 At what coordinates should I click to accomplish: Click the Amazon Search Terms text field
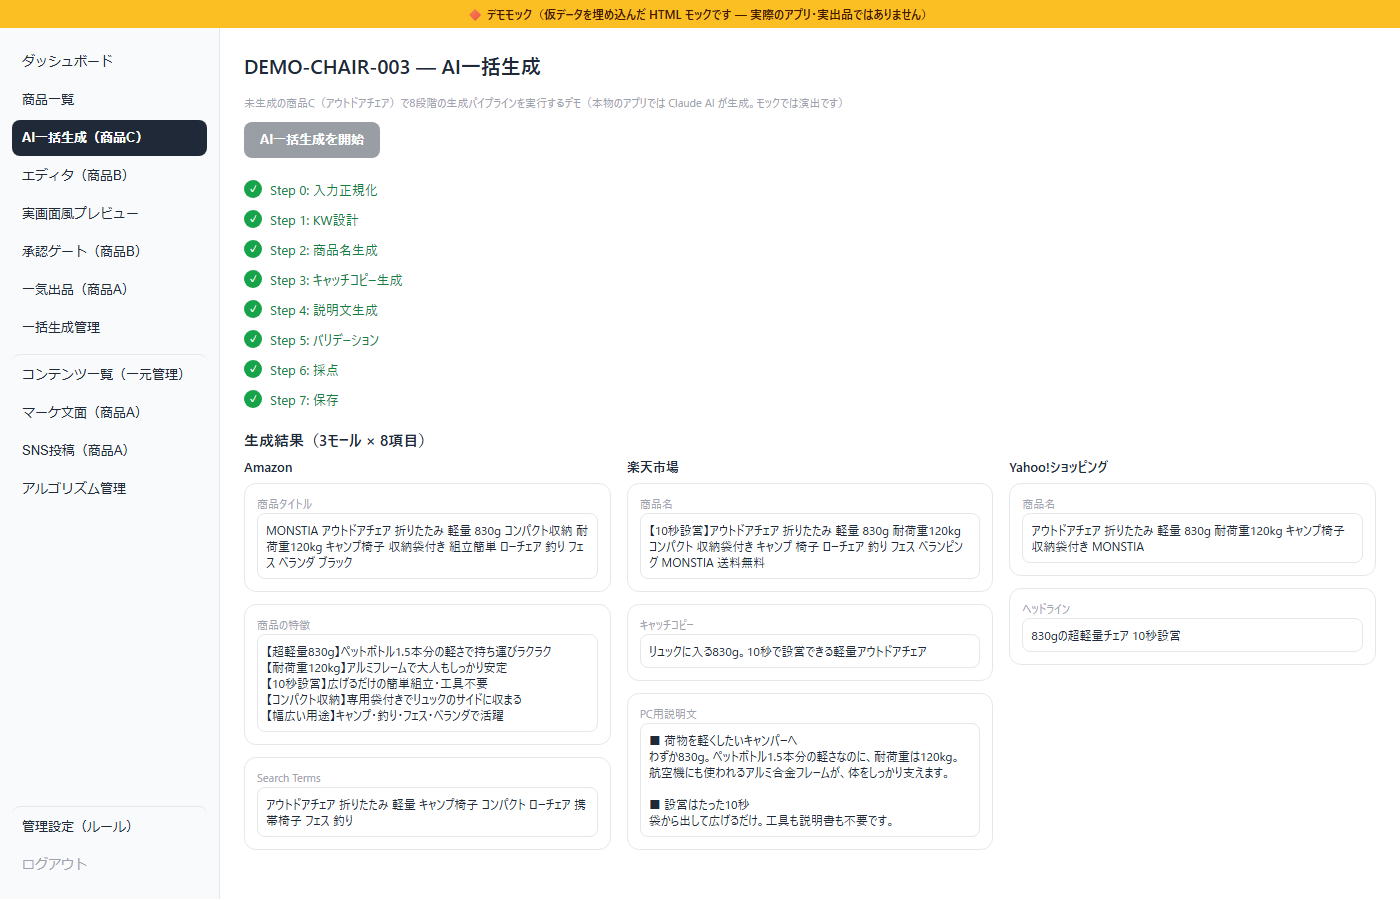coord(427,812)
